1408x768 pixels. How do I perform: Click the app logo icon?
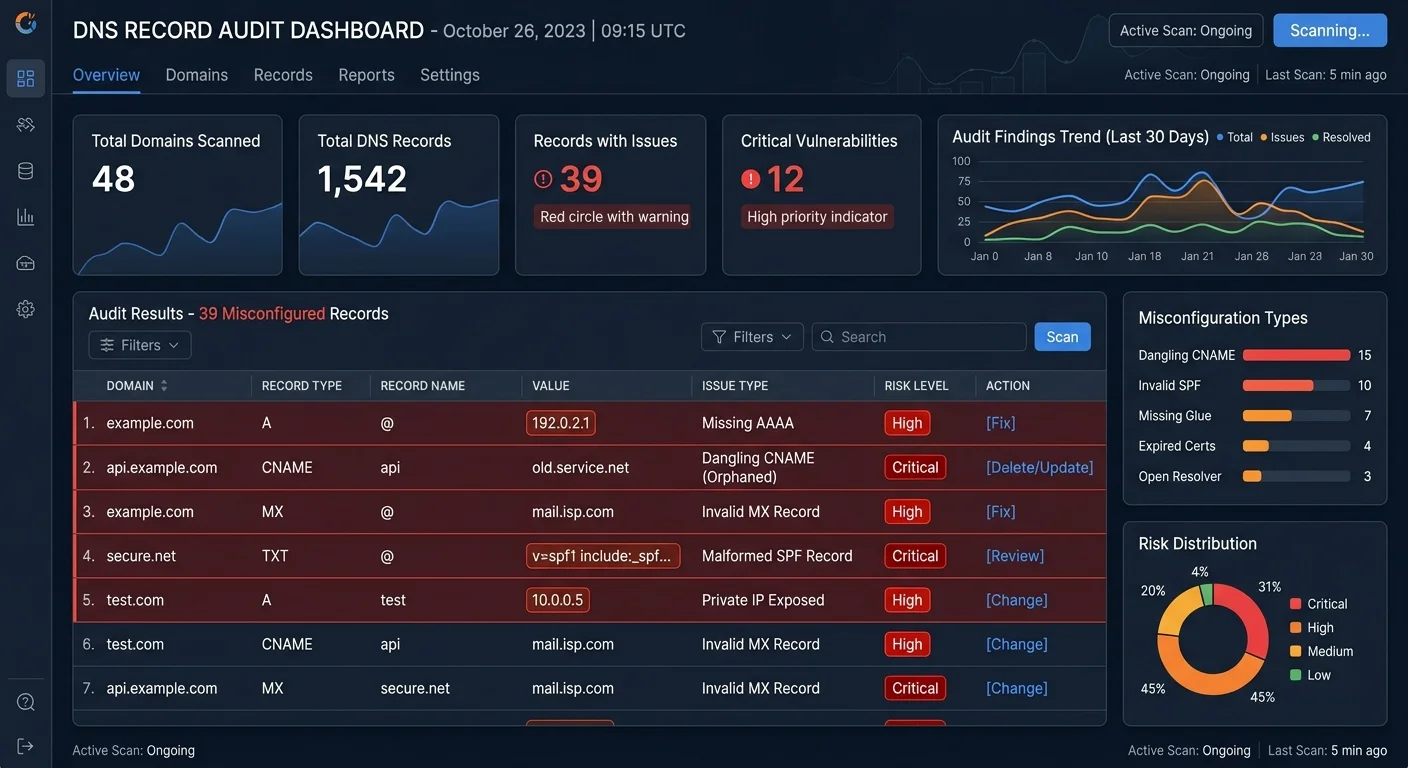(x=26, y=23)
